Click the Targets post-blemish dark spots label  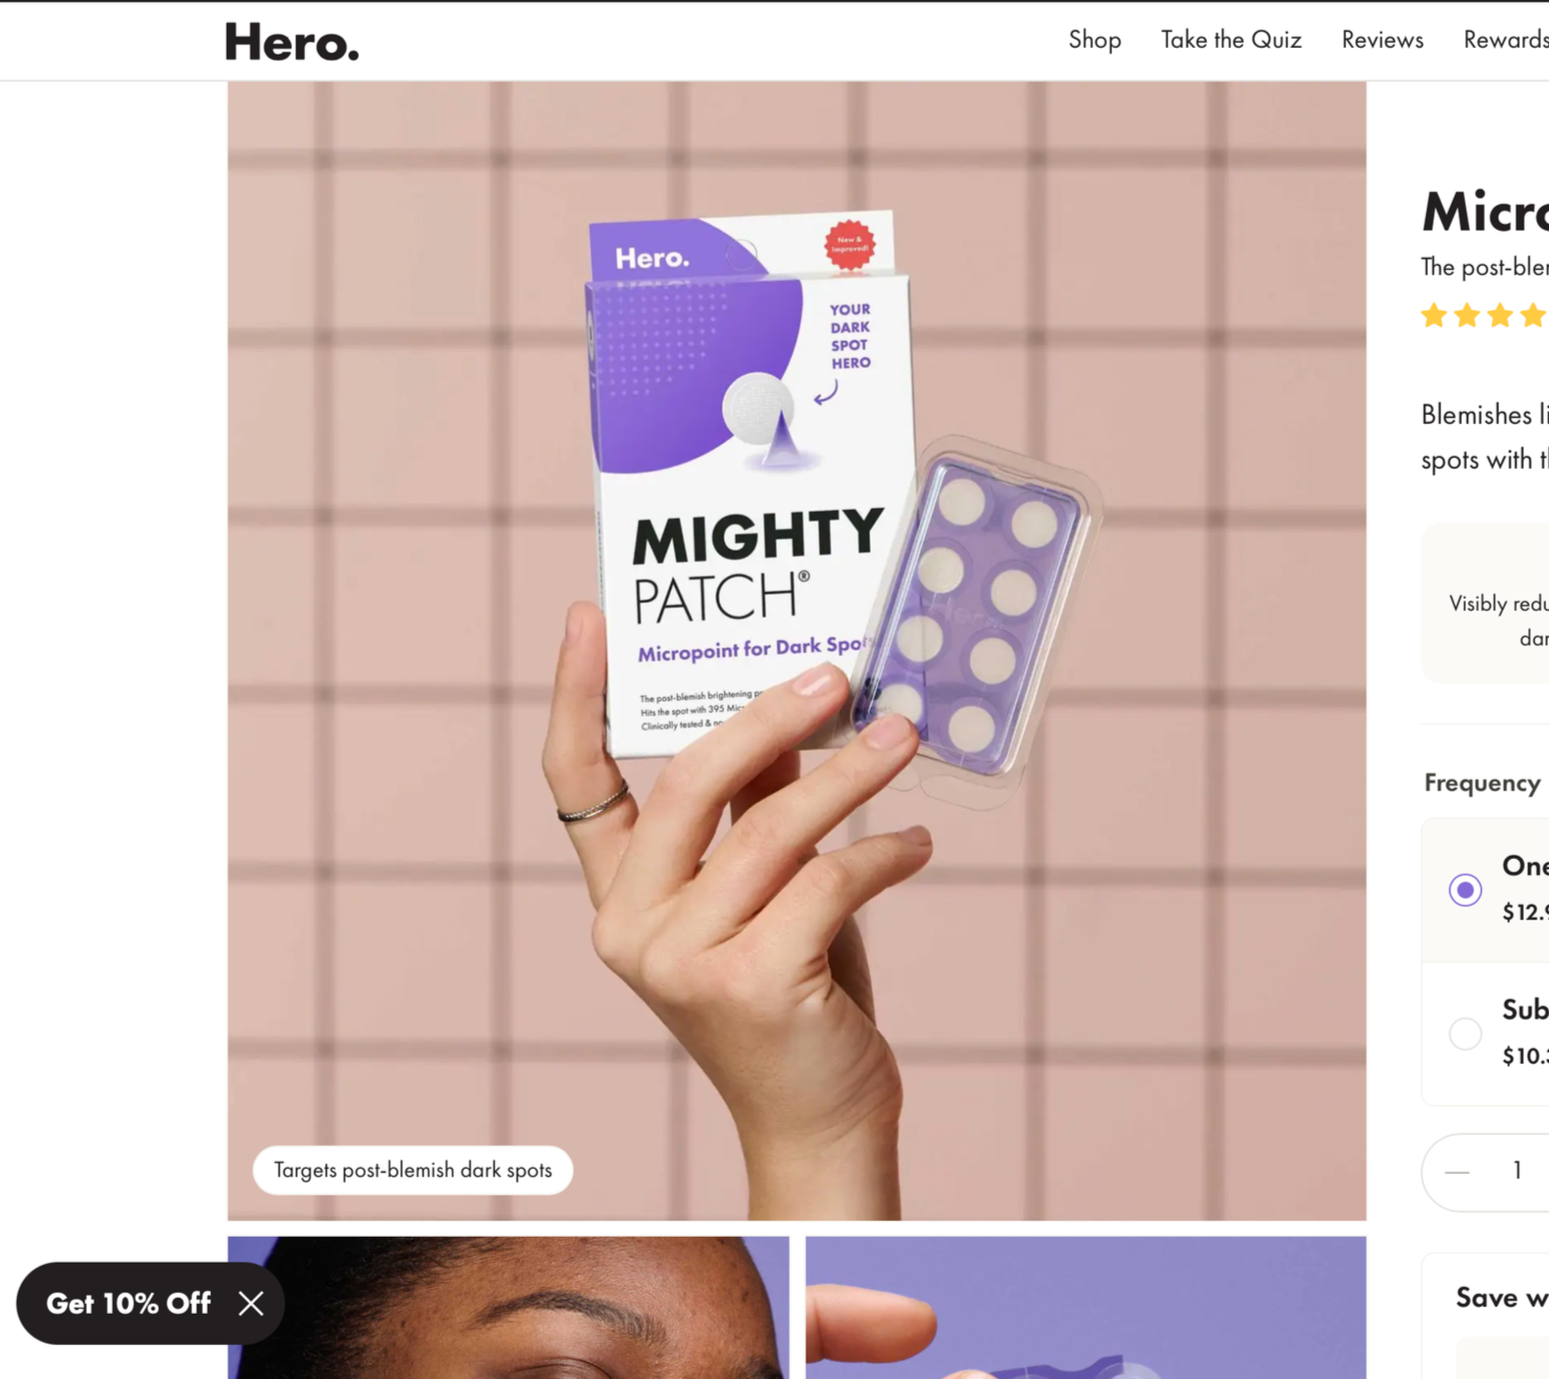tap(413, 1170)
